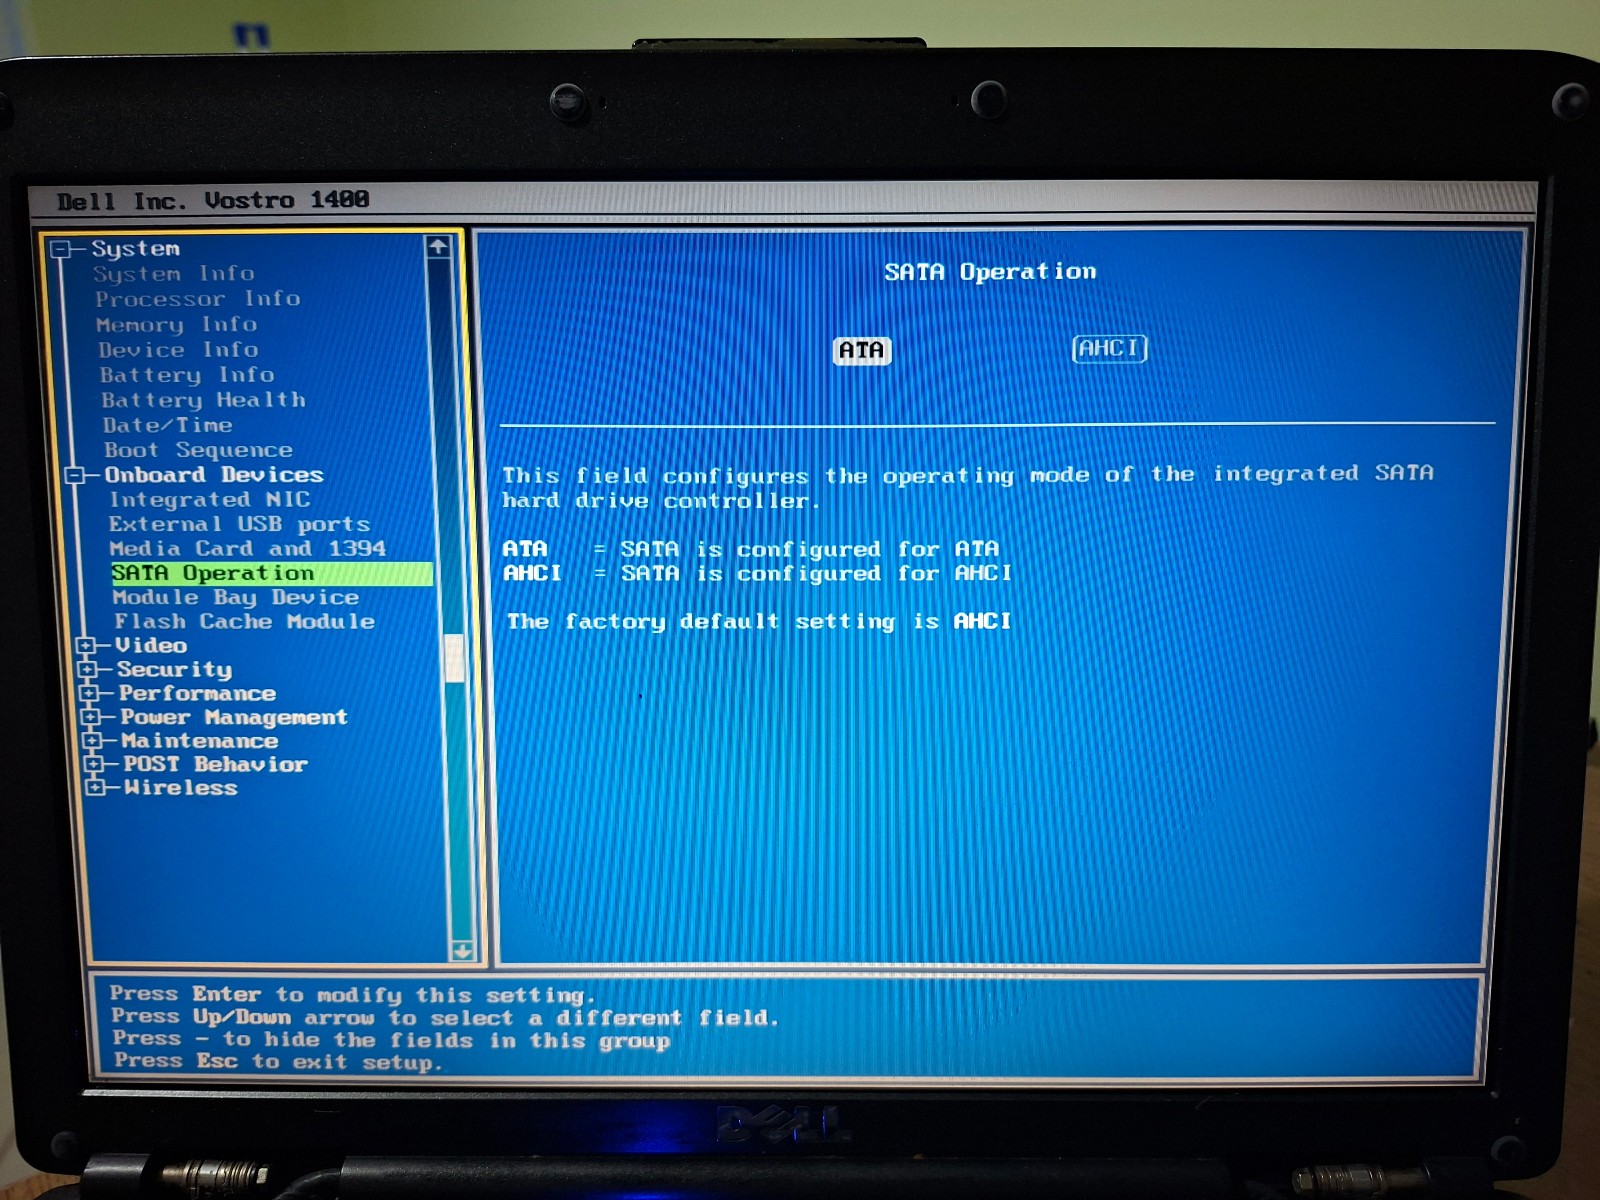Open System Info entry
The height and width of the screenshot is (1200, 1600).
pyautogui.click(x=174, y=274)
